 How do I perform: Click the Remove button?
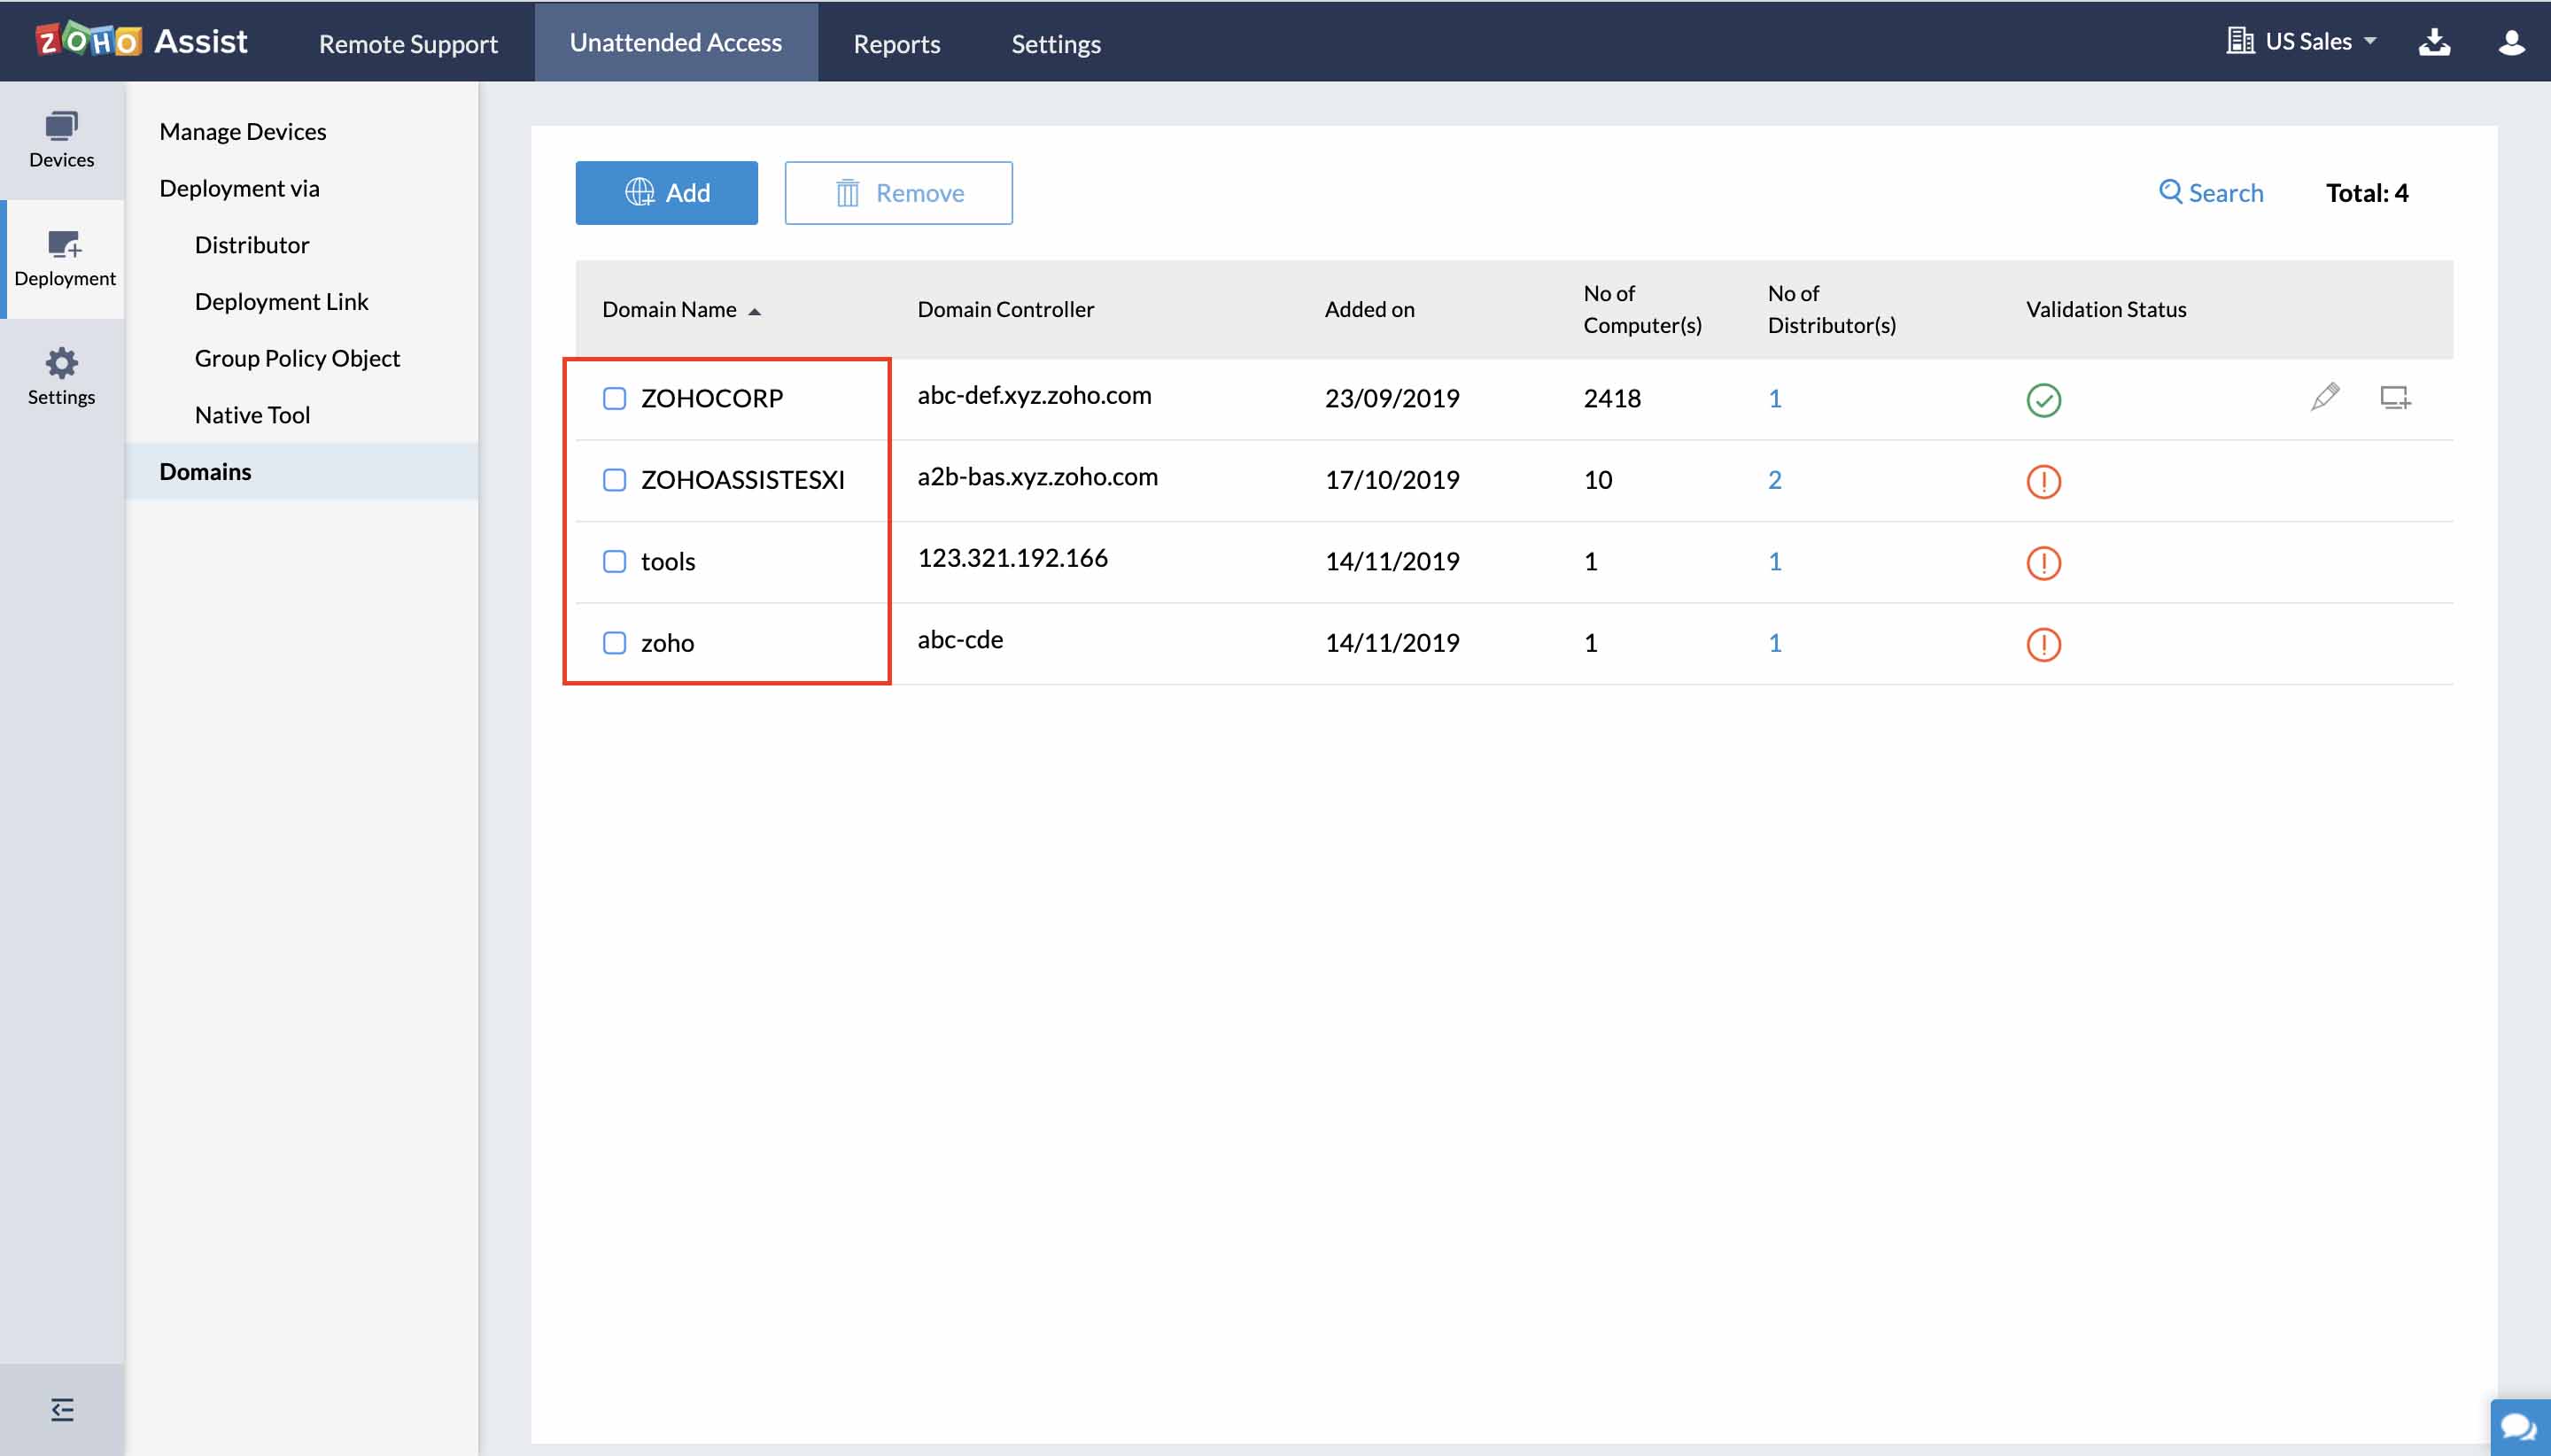898,192
